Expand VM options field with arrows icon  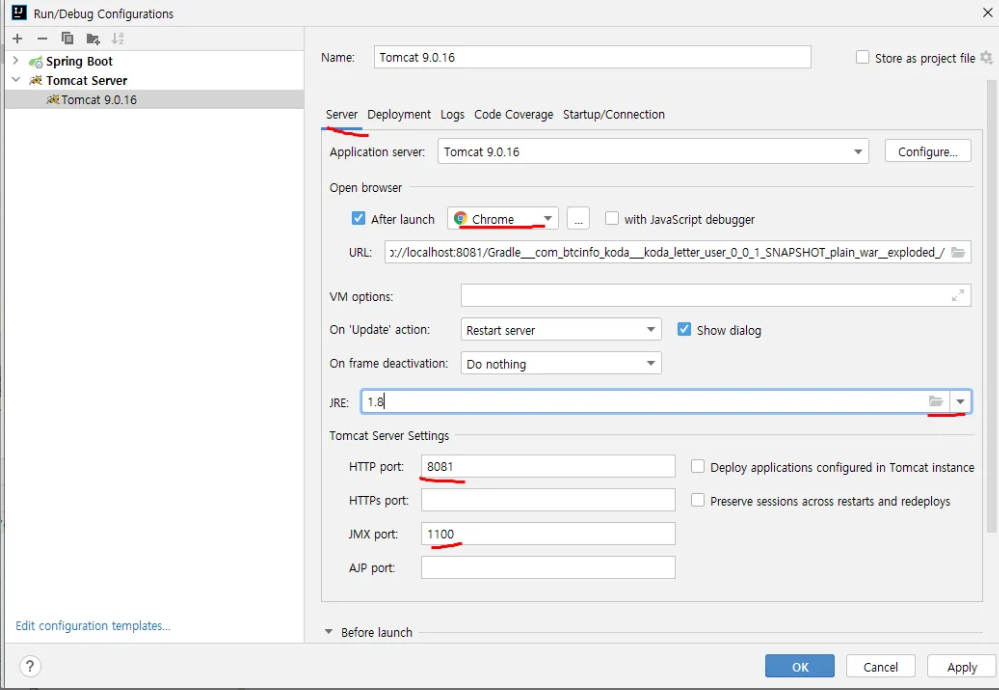pyautogui.click(x=958, y=296)
